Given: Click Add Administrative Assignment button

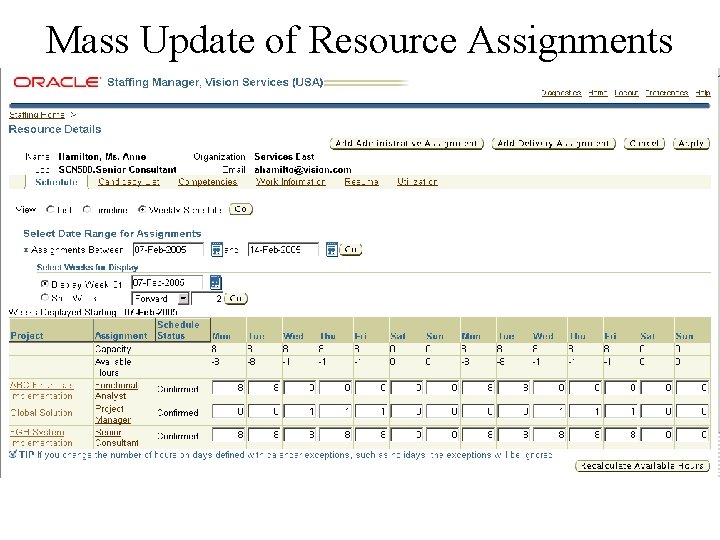Looking at the screenshot, I should click(407, 144).
